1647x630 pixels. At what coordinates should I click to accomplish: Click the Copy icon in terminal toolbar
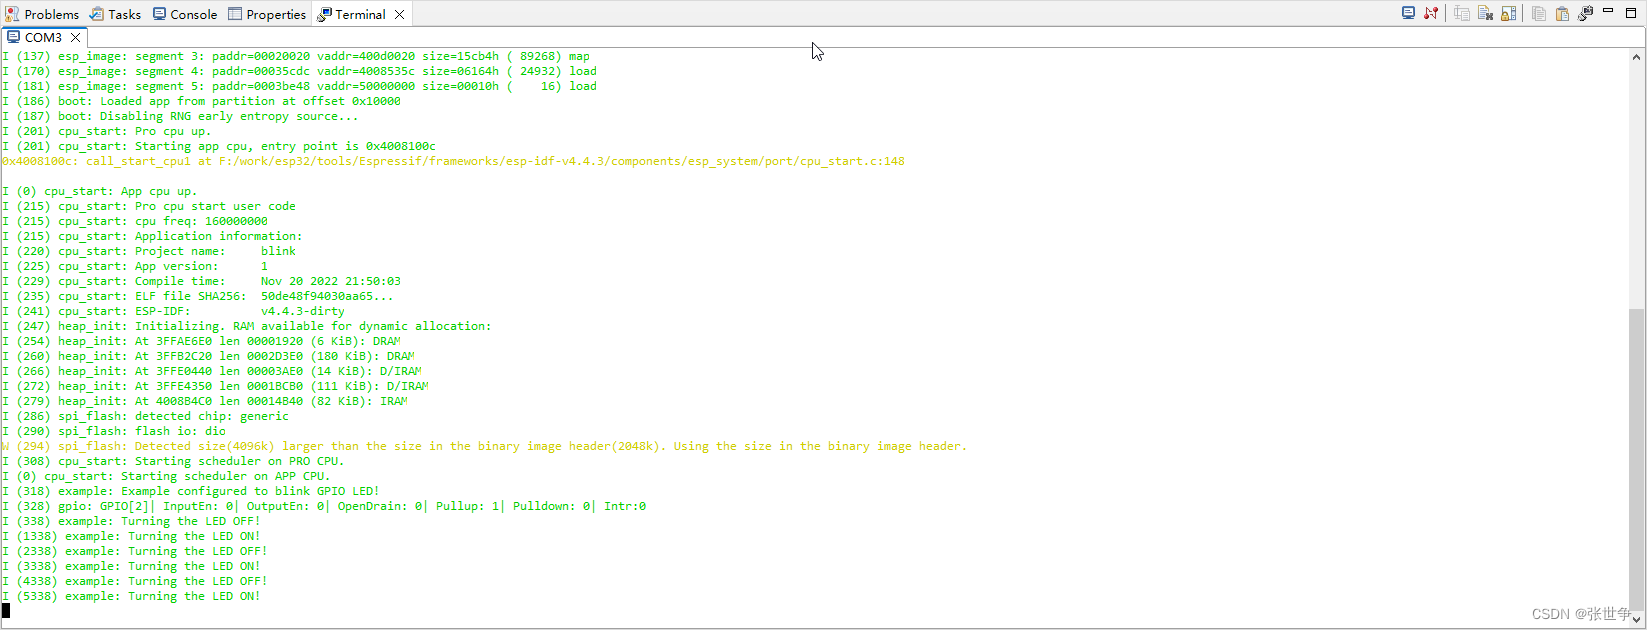(1539, 13)
